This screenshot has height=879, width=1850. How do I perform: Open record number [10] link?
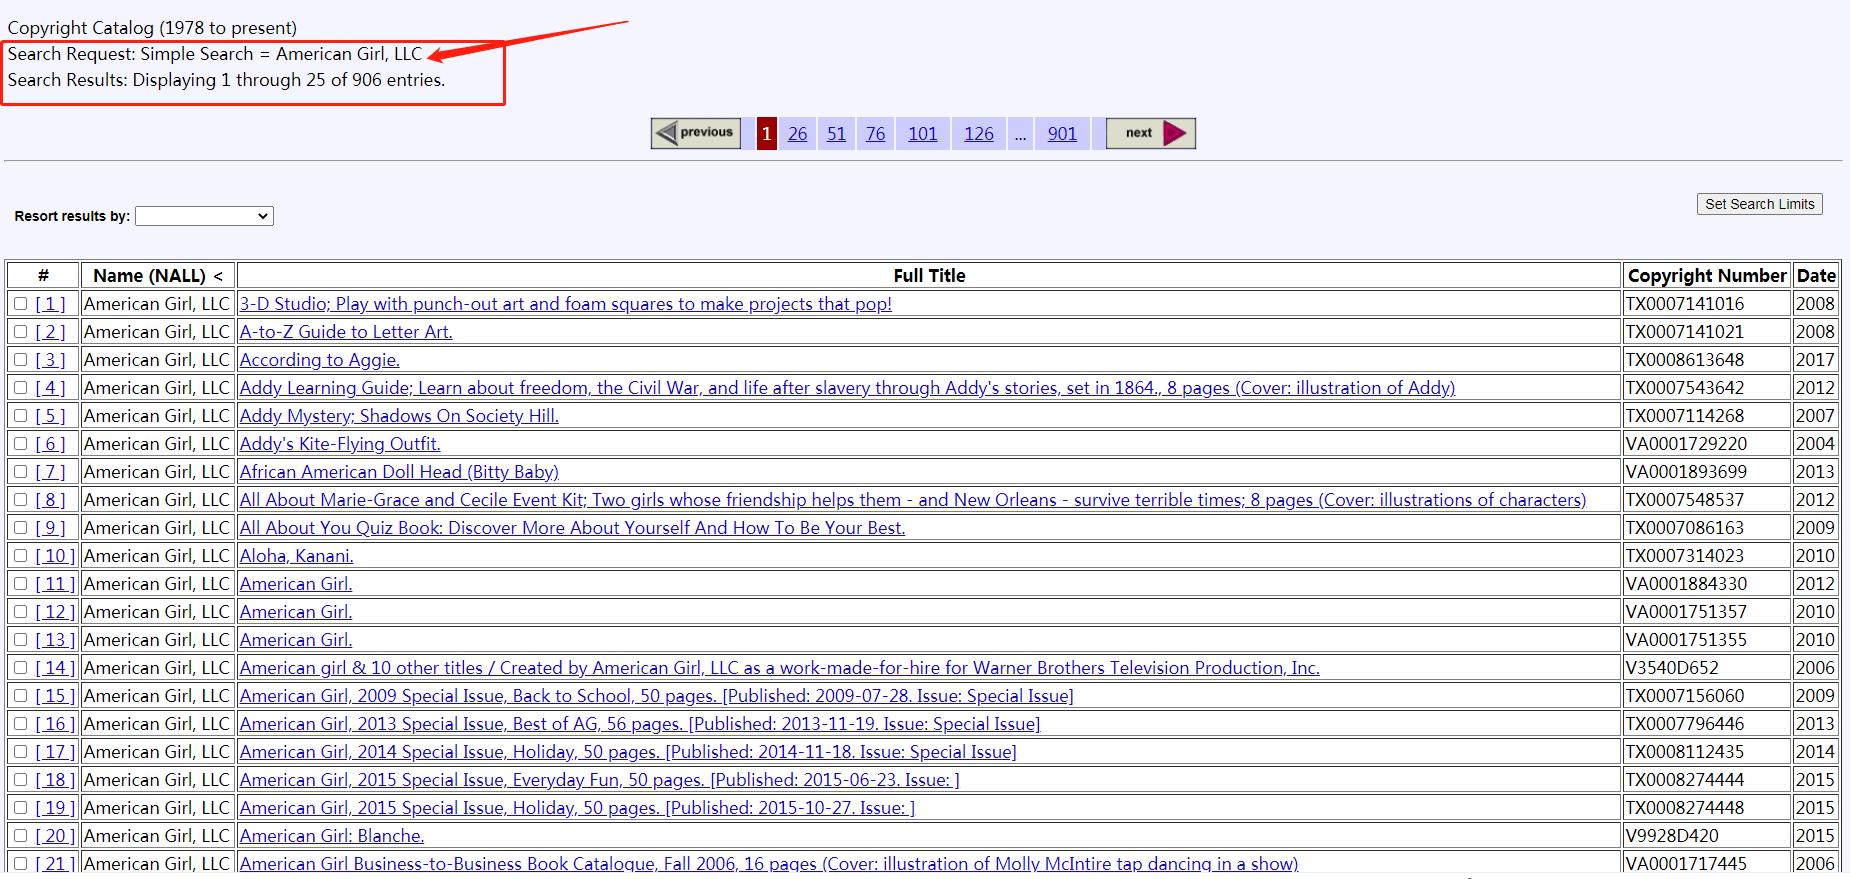[x=55, y=556]
